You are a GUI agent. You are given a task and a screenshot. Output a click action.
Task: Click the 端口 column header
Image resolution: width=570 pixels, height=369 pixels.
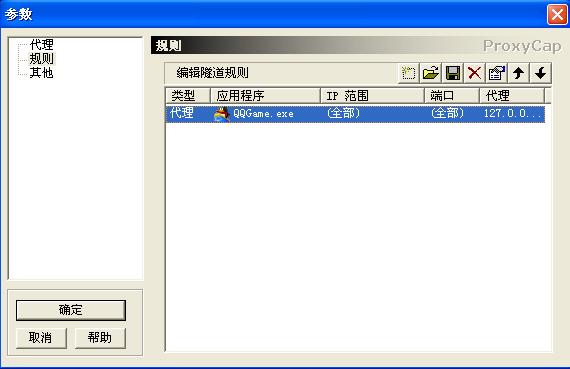pyautogui.click(x=451, y=96)
